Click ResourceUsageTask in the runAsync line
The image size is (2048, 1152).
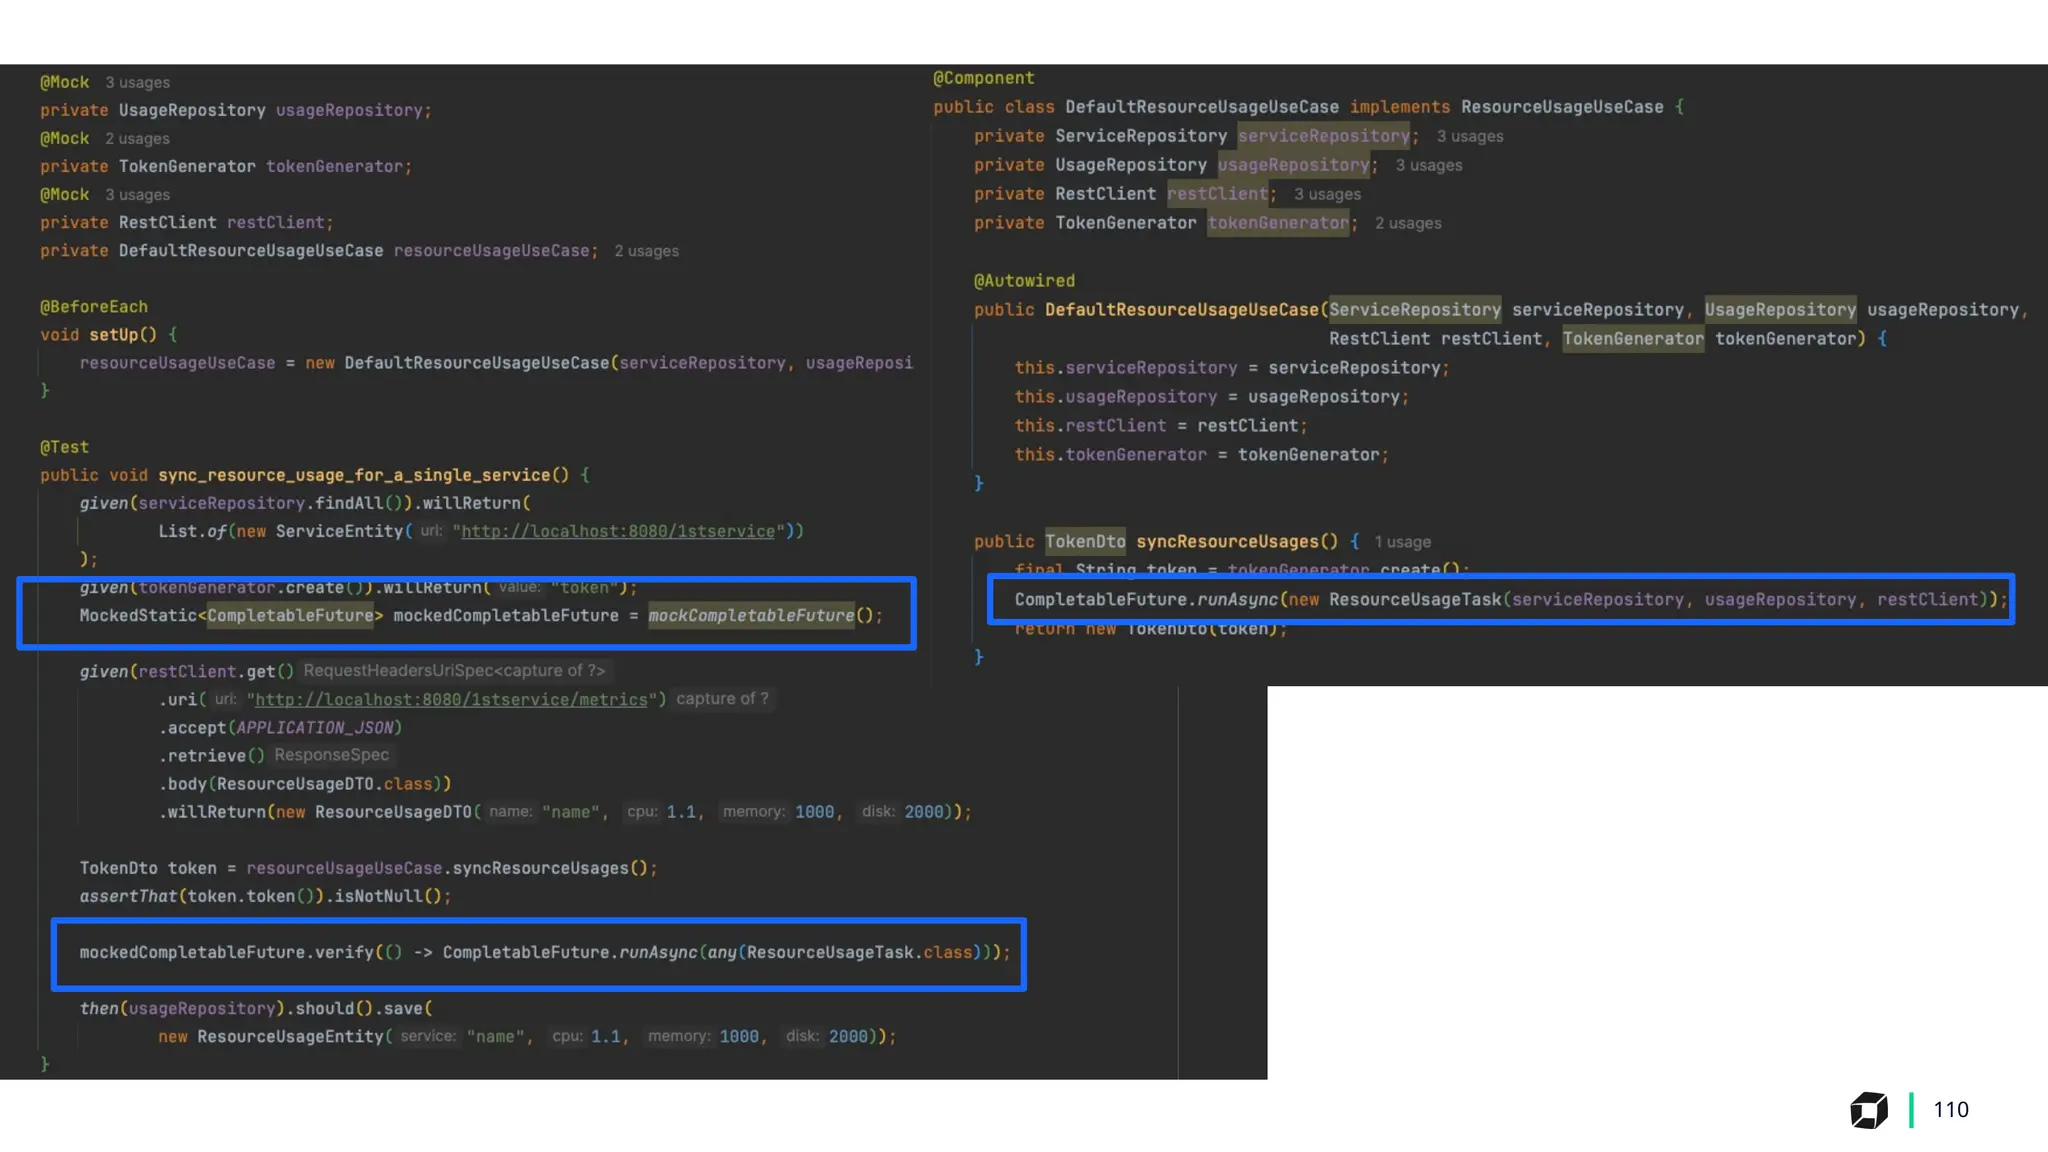[1414, 600]
